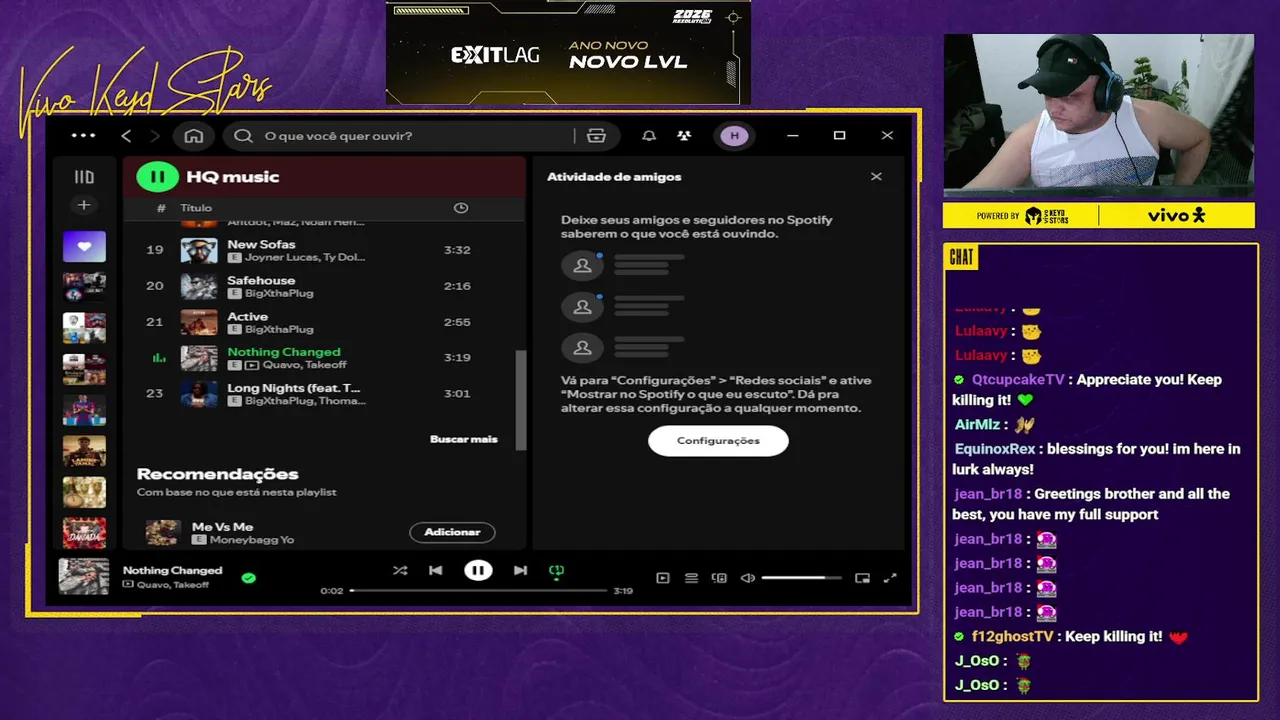Open the notifications bell
Viewport: 1280px width, 720px height.
[x=649, y=136]
